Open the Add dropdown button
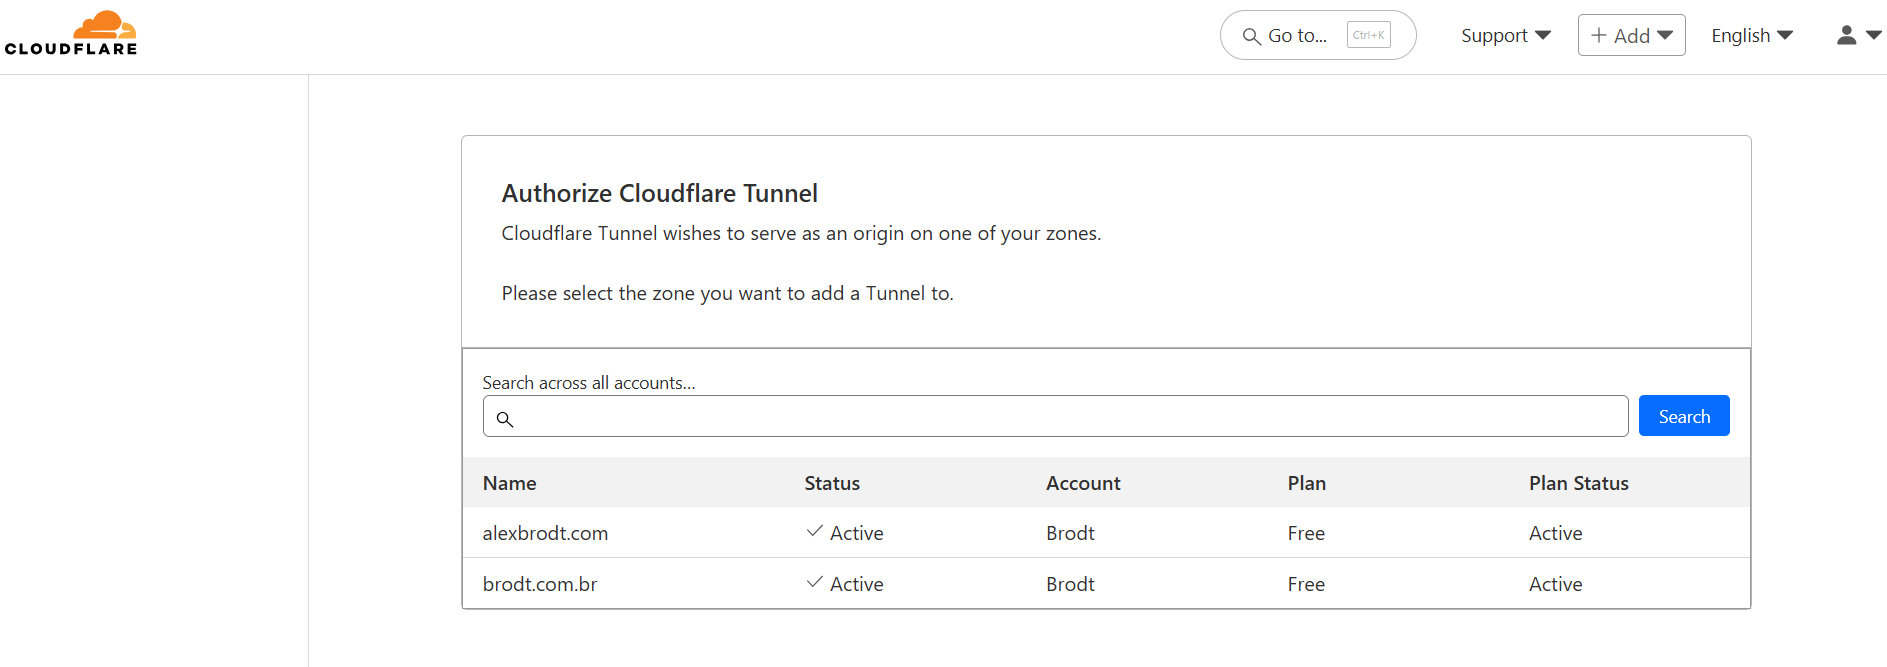 [1631, 35]
